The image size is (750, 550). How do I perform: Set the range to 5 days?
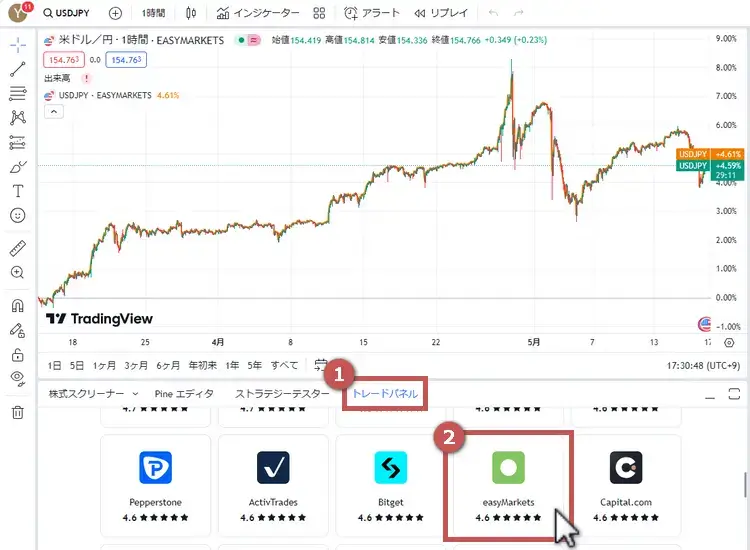[77, 365]
